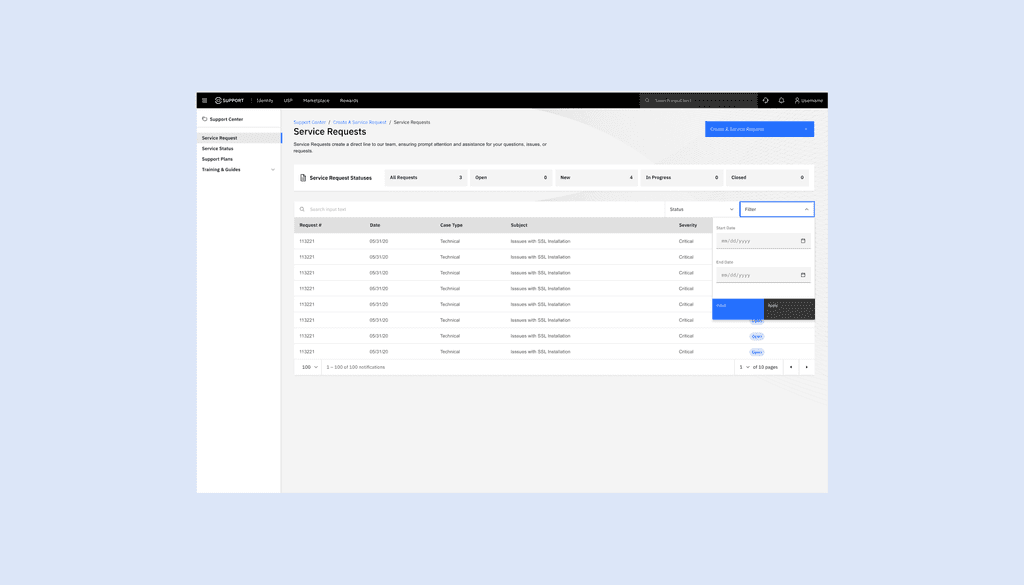
Task: Collapse the Filter dropdown
Action: point(776,209)
